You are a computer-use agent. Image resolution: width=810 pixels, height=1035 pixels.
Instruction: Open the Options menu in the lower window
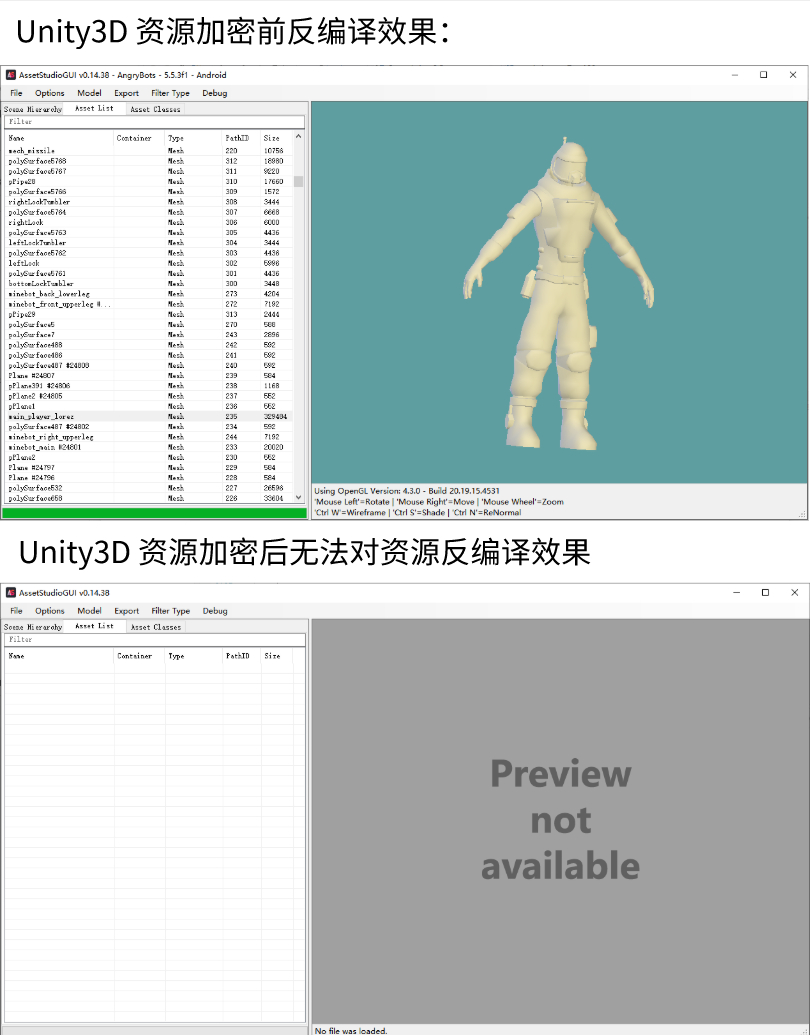(50, 611)
